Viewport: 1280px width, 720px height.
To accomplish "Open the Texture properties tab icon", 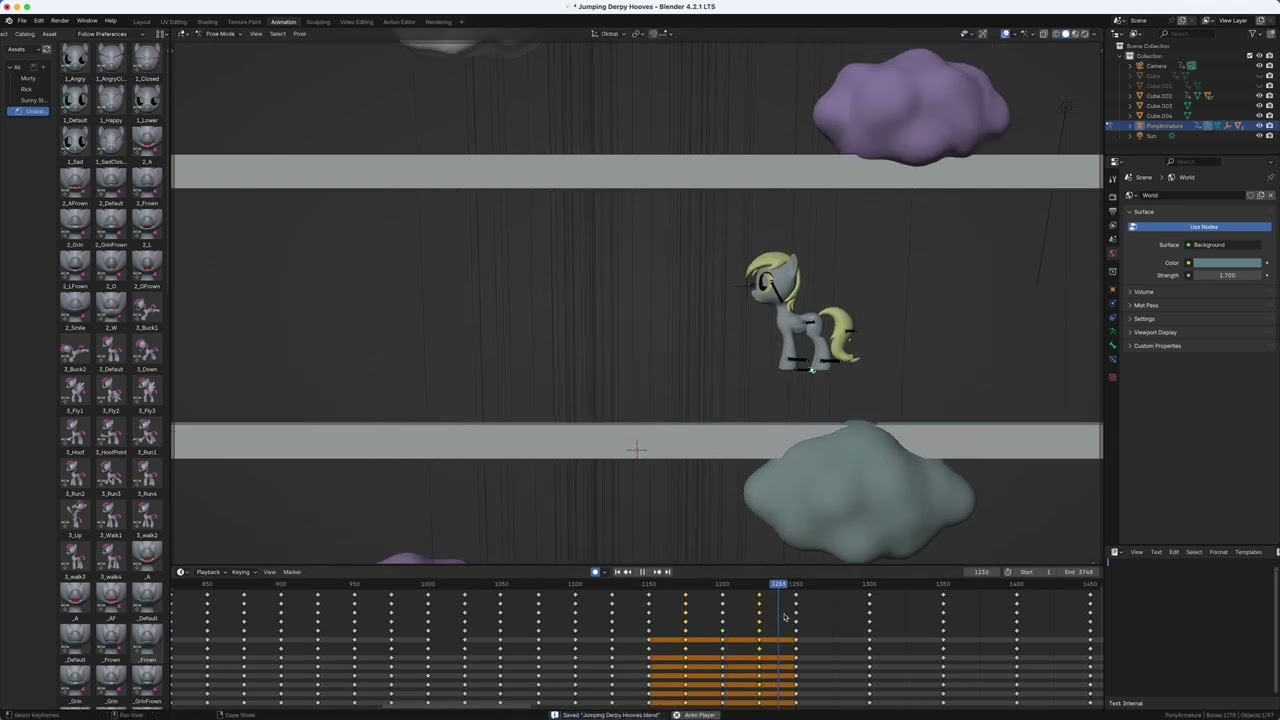I will tap(1113, 377).
